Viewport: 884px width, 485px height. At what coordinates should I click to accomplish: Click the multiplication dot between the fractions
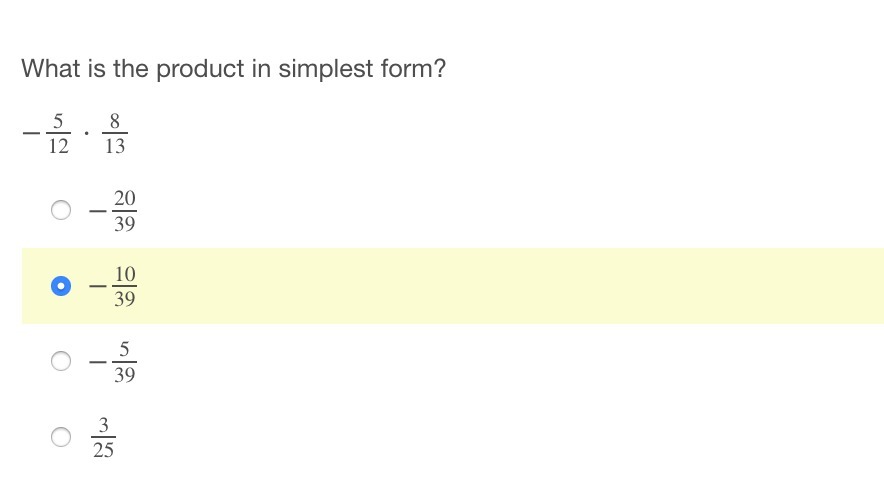(86, 134)
